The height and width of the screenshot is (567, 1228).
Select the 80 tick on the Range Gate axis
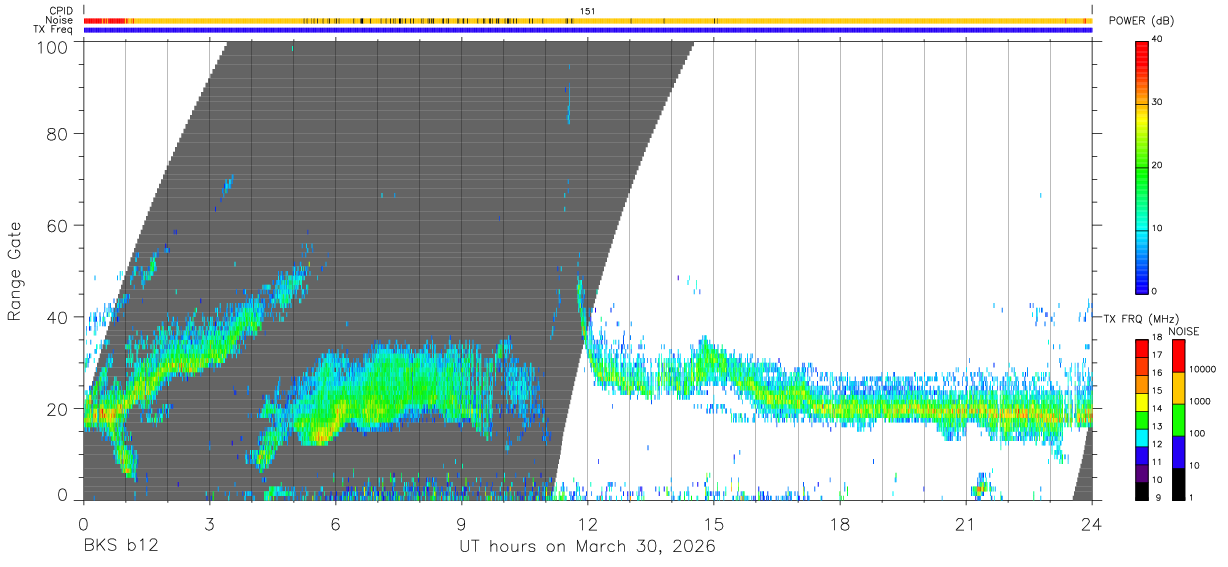[x=57, y=134]
